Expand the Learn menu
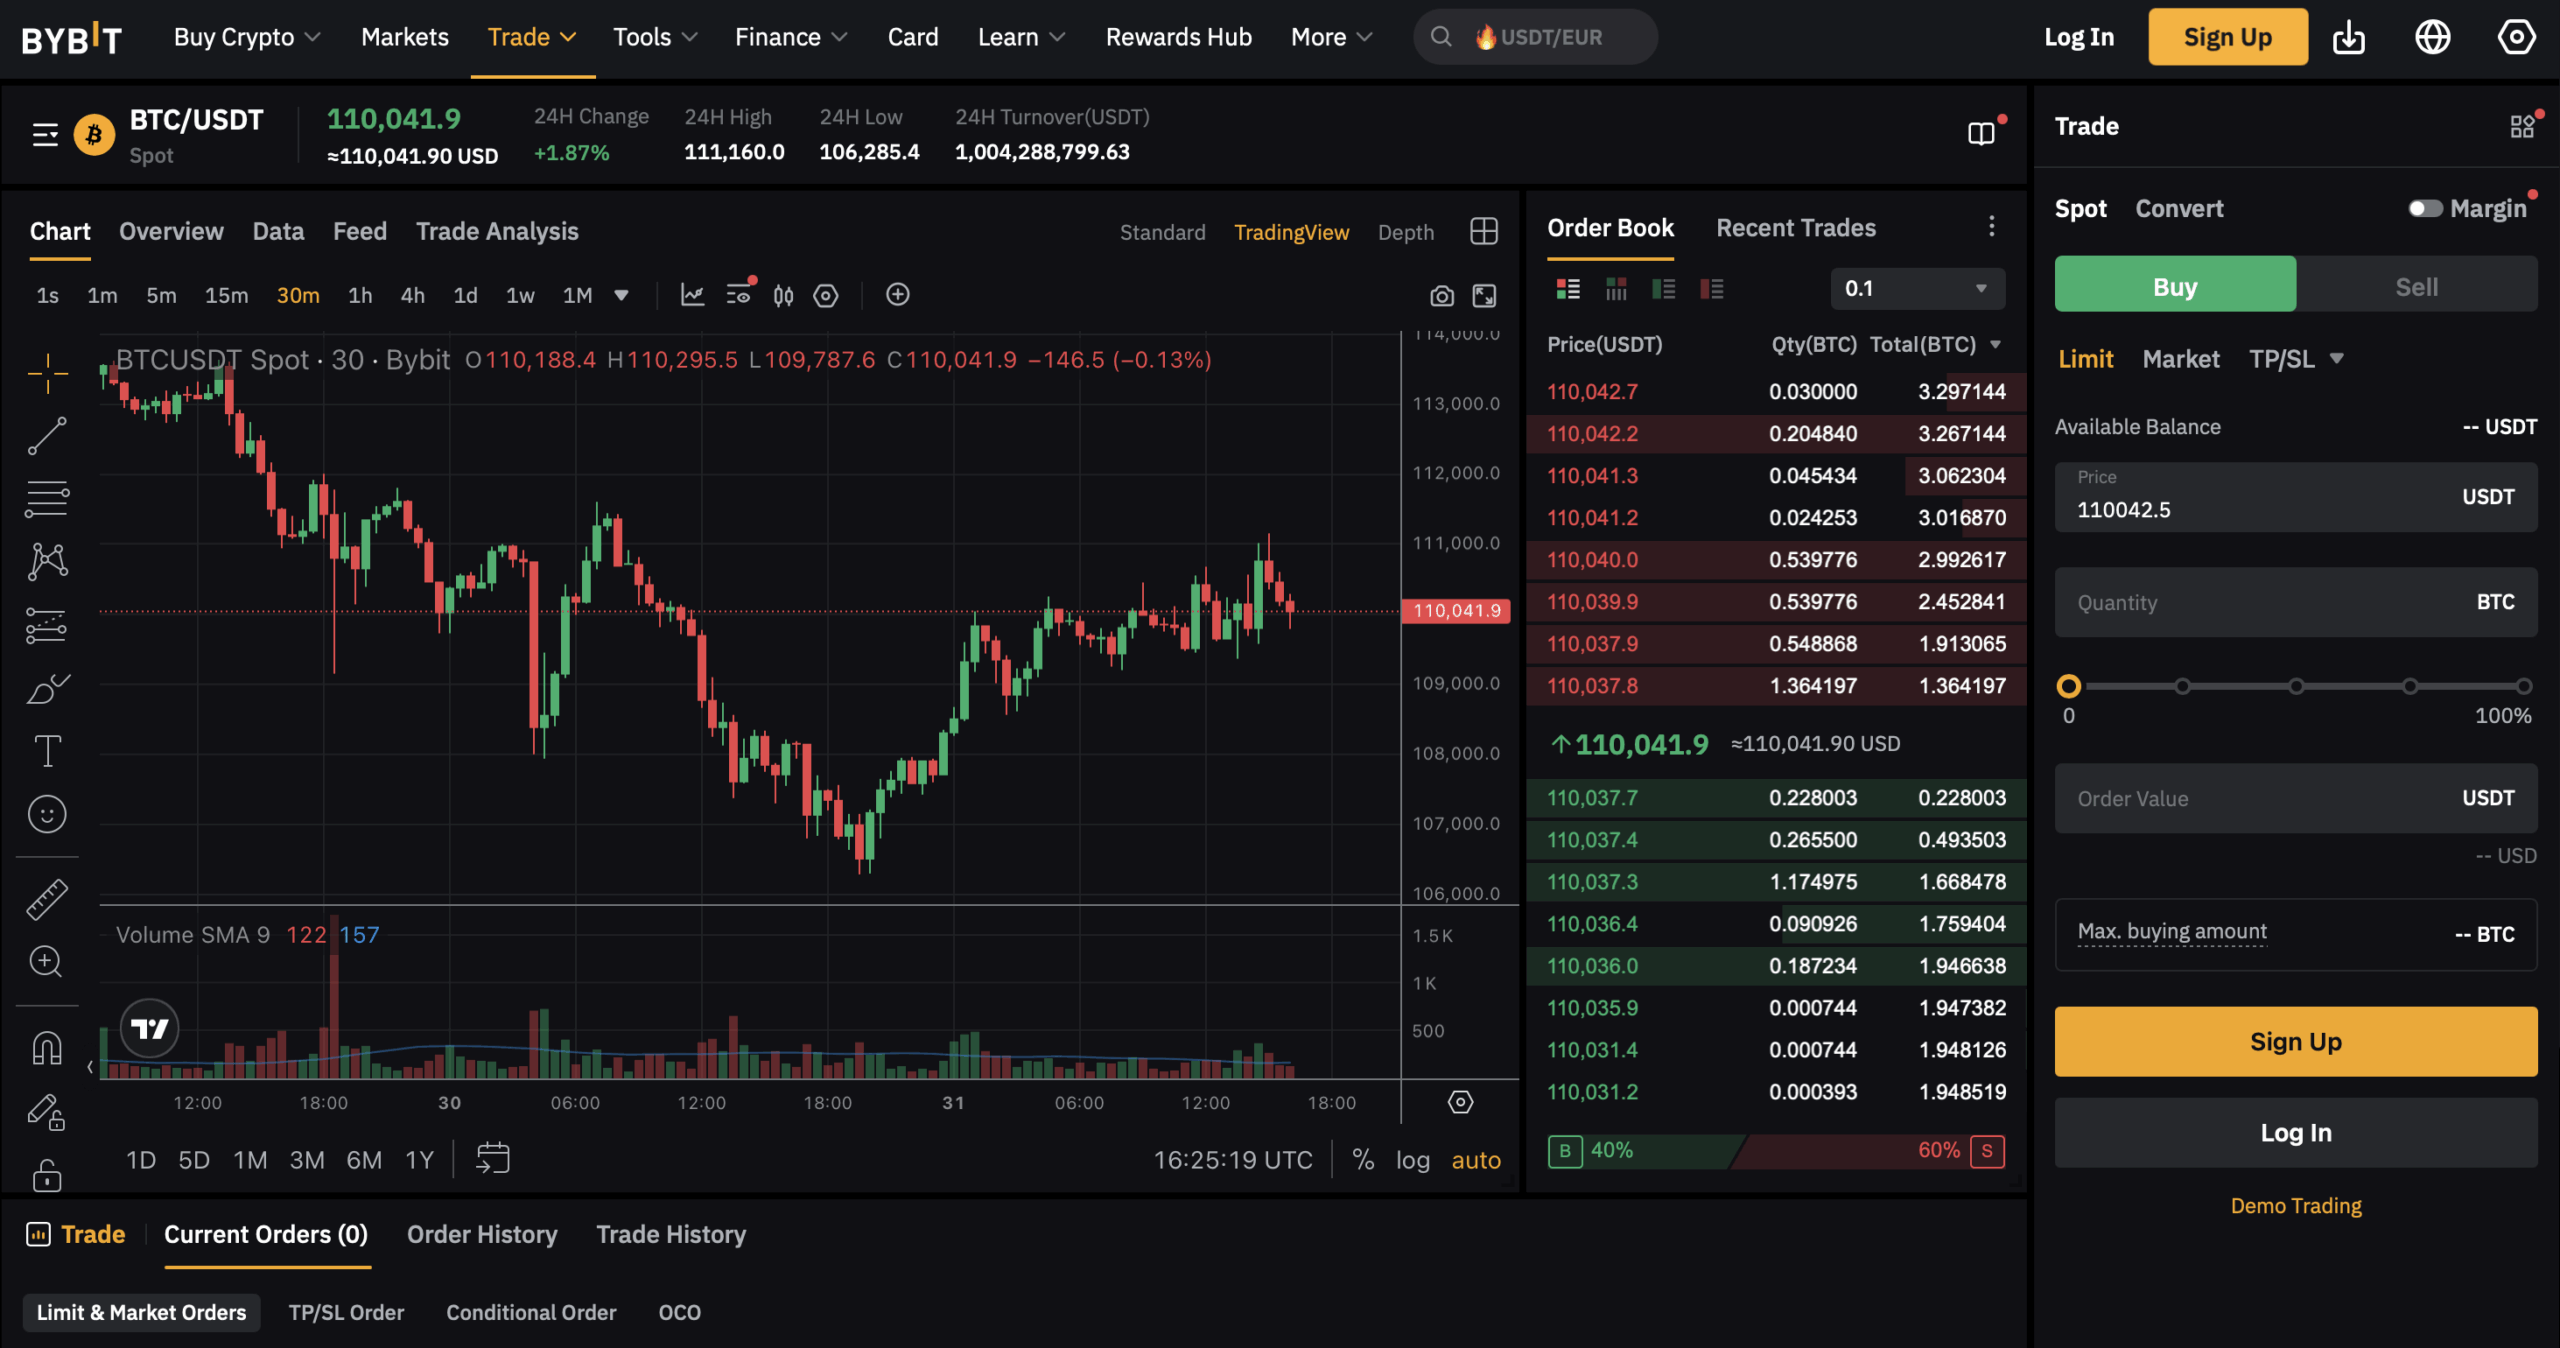 coord(1021,37)
